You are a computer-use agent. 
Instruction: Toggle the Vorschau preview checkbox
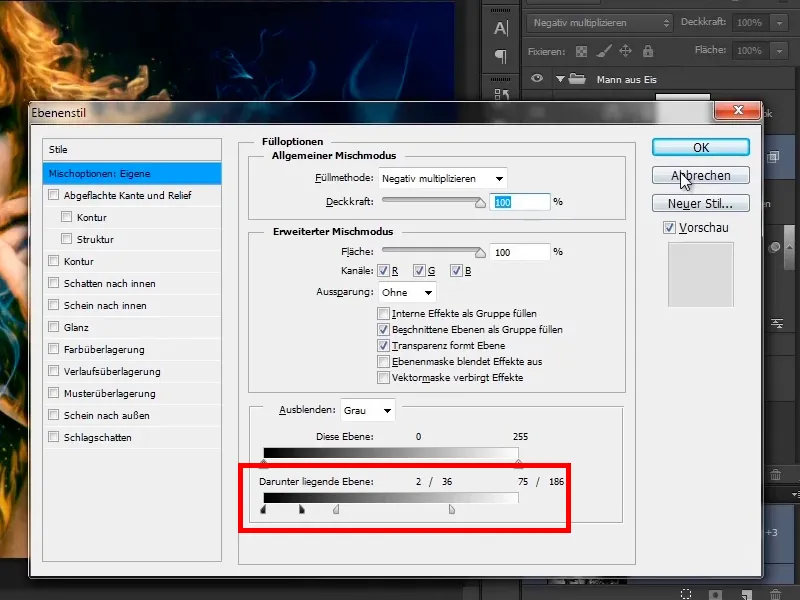coord(669,228)
